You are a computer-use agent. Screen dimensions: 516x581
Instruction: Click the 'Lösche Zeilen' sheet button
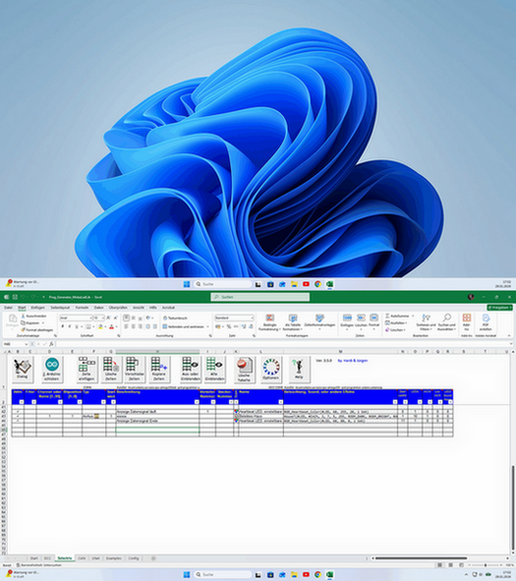(x=110, y=369)
